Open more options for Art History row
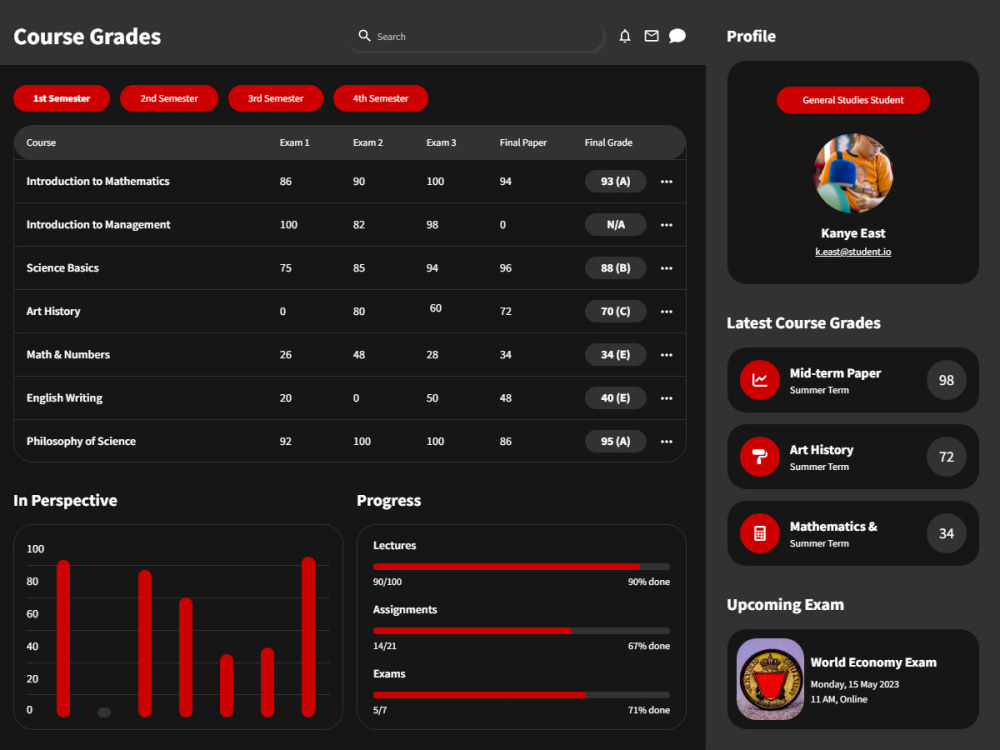This screenshot has width=1000, height=750. click(x=666, y=312)
